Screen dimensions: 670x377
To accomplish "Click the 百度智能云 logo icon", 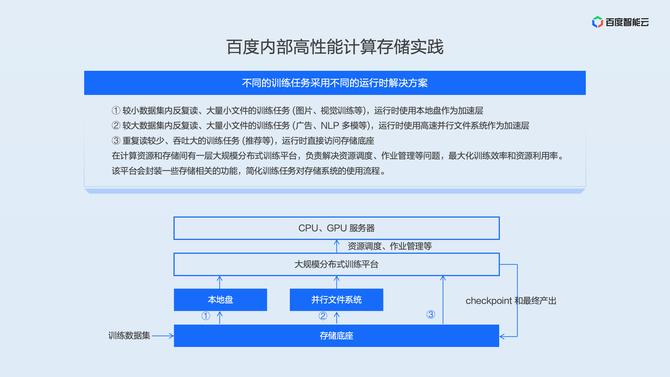I will pyautogui.click(x=597, y=22).
